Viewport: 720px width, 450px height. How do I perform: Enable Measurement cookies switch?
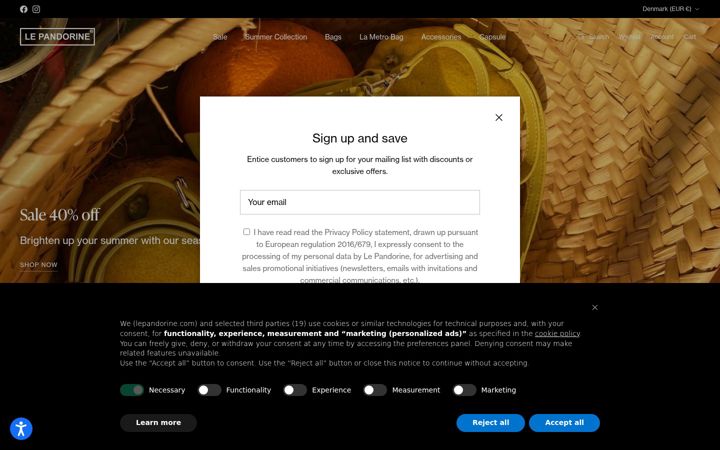375,390
